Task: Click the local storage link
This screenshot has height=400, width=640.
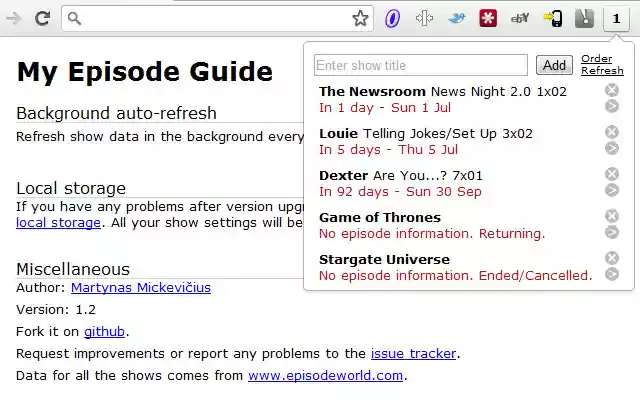Action: pyautogui.click(x=58, y=223)
